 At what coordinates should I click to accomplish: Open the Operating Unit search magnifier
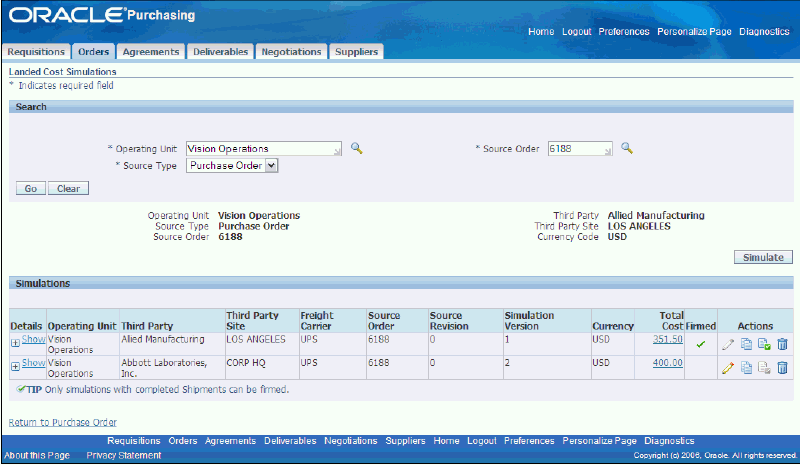click(x=357, y=149)
